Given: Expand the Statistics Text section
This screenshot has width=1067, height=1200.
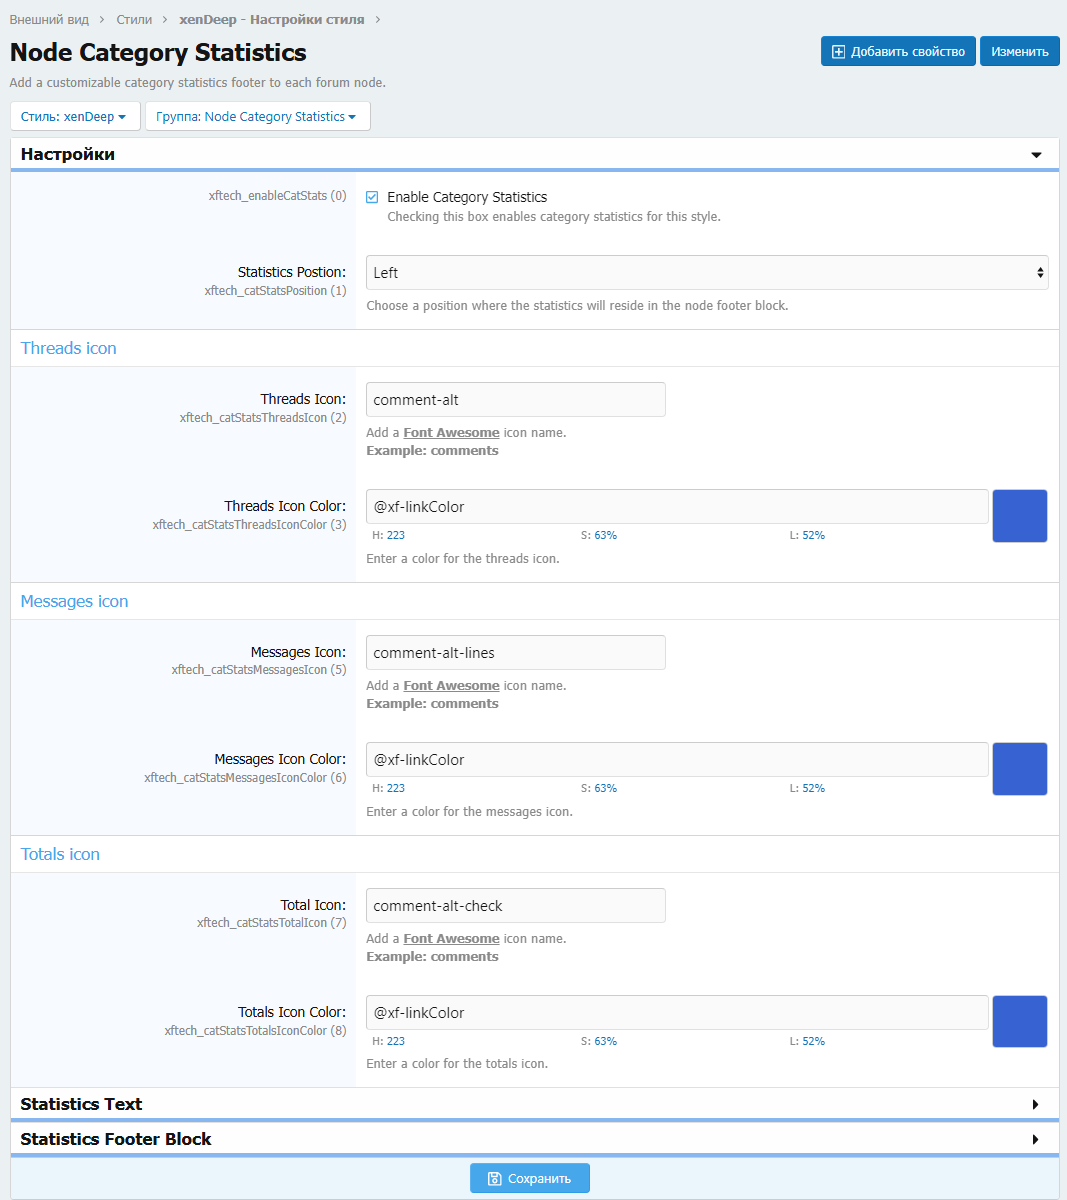Looking at the screenshot, I should click(x=1035, y=1104).
